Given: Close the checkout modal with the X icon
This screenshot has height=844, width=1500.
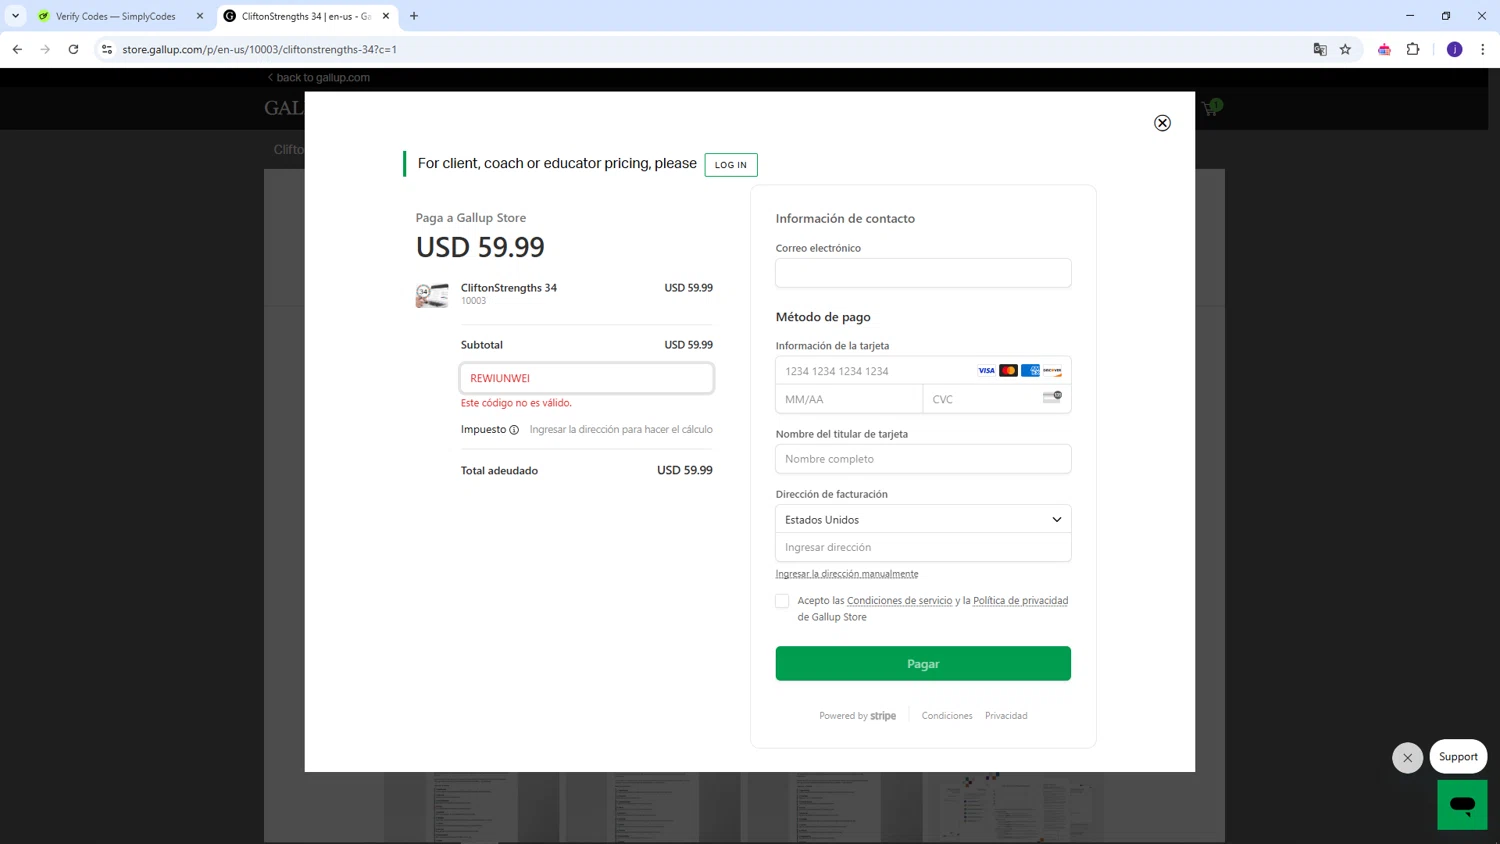Looking at the screenshot, I should click(1162, 123).
